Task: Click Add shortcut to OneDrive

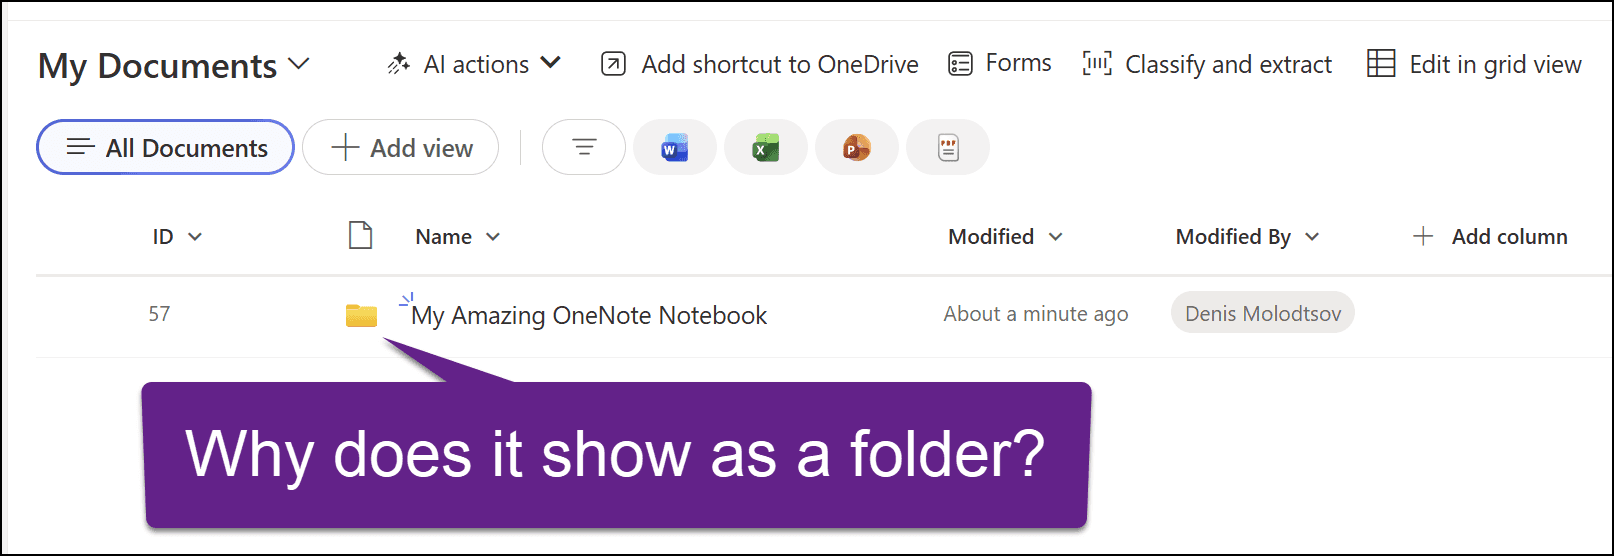Action: pyautogui.click(x=759, y=64)
